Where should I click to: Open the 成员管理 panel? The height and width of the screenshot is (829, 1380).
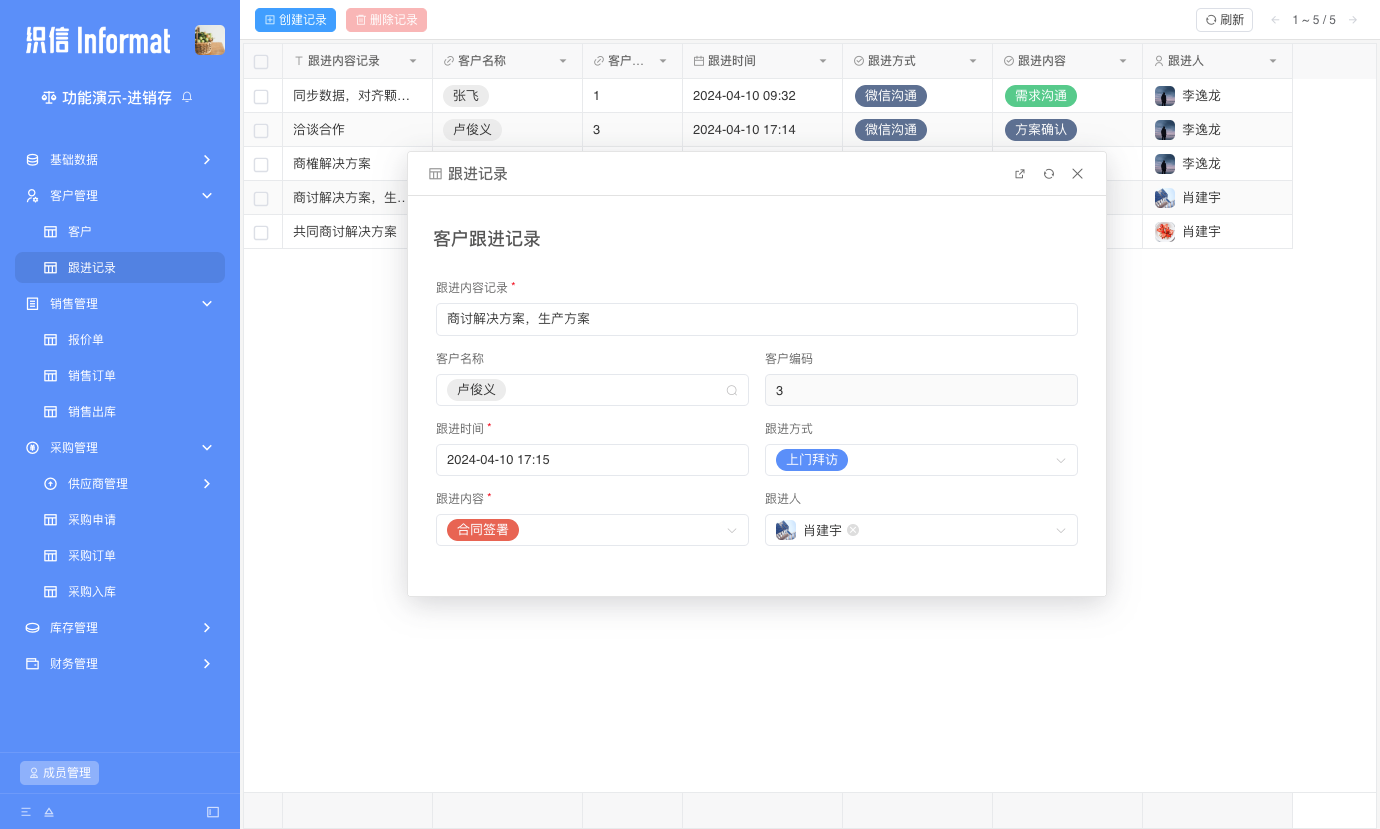pyautogui.click(x=59, y=772)
